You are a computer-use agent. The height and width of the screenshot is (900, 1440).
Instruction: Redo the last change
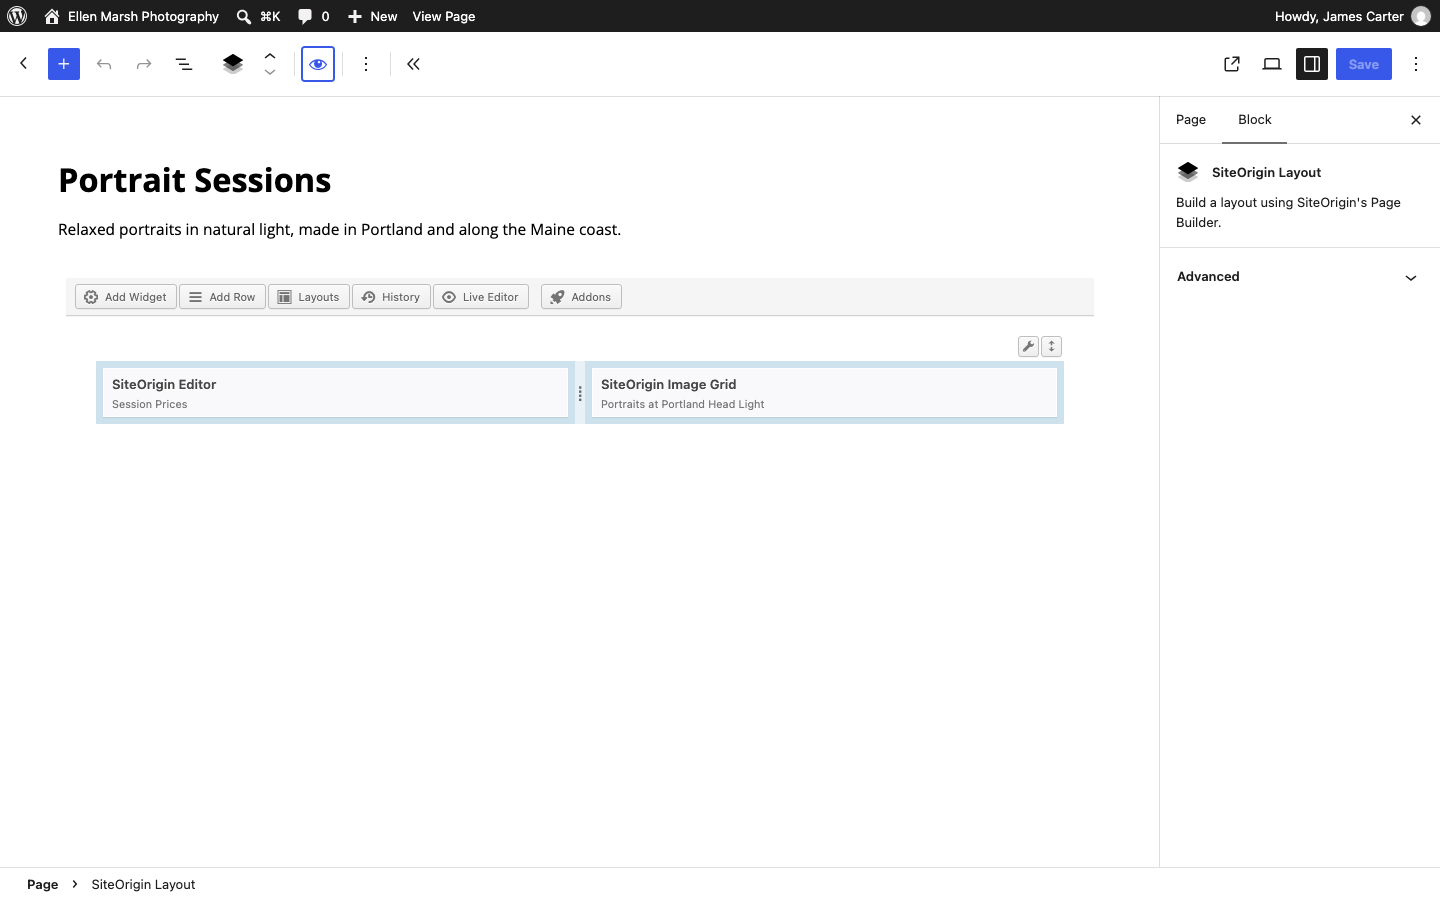click(x=144, y=64)
